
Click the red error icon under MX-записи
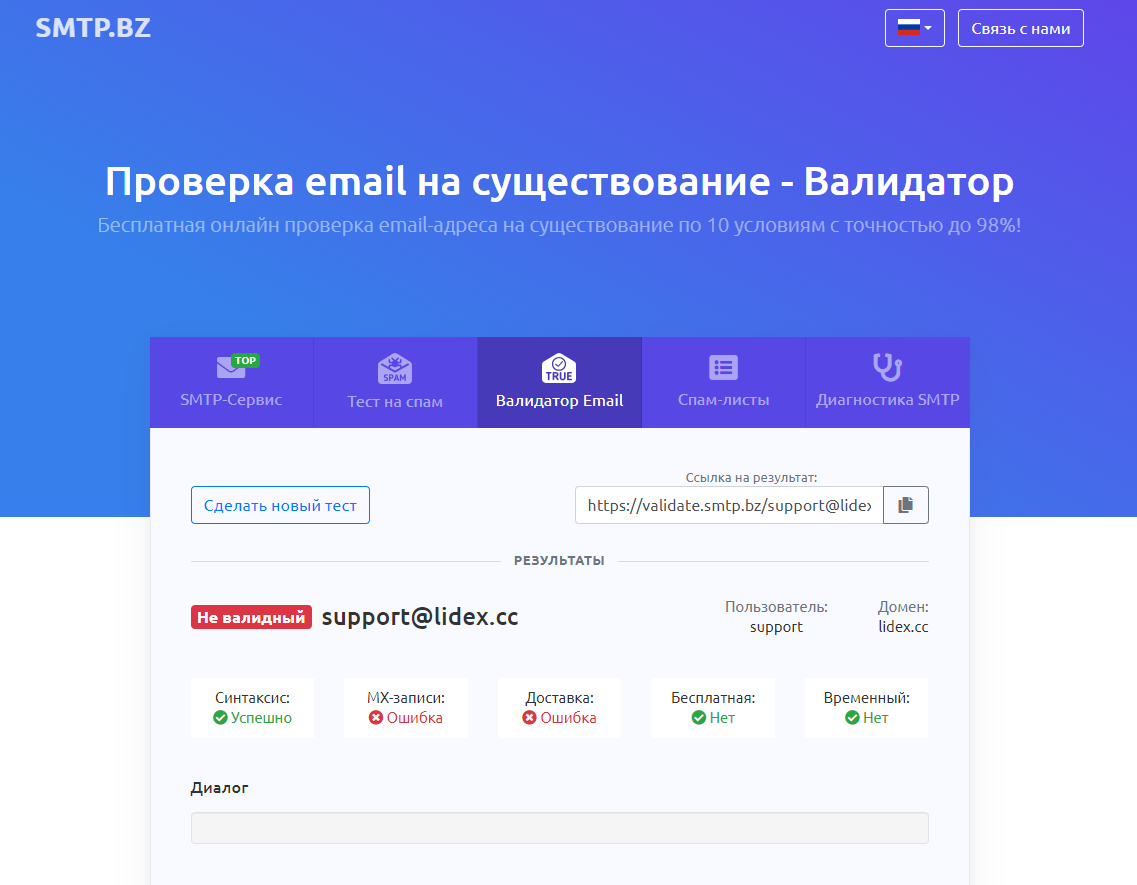[x=376, y=718]
